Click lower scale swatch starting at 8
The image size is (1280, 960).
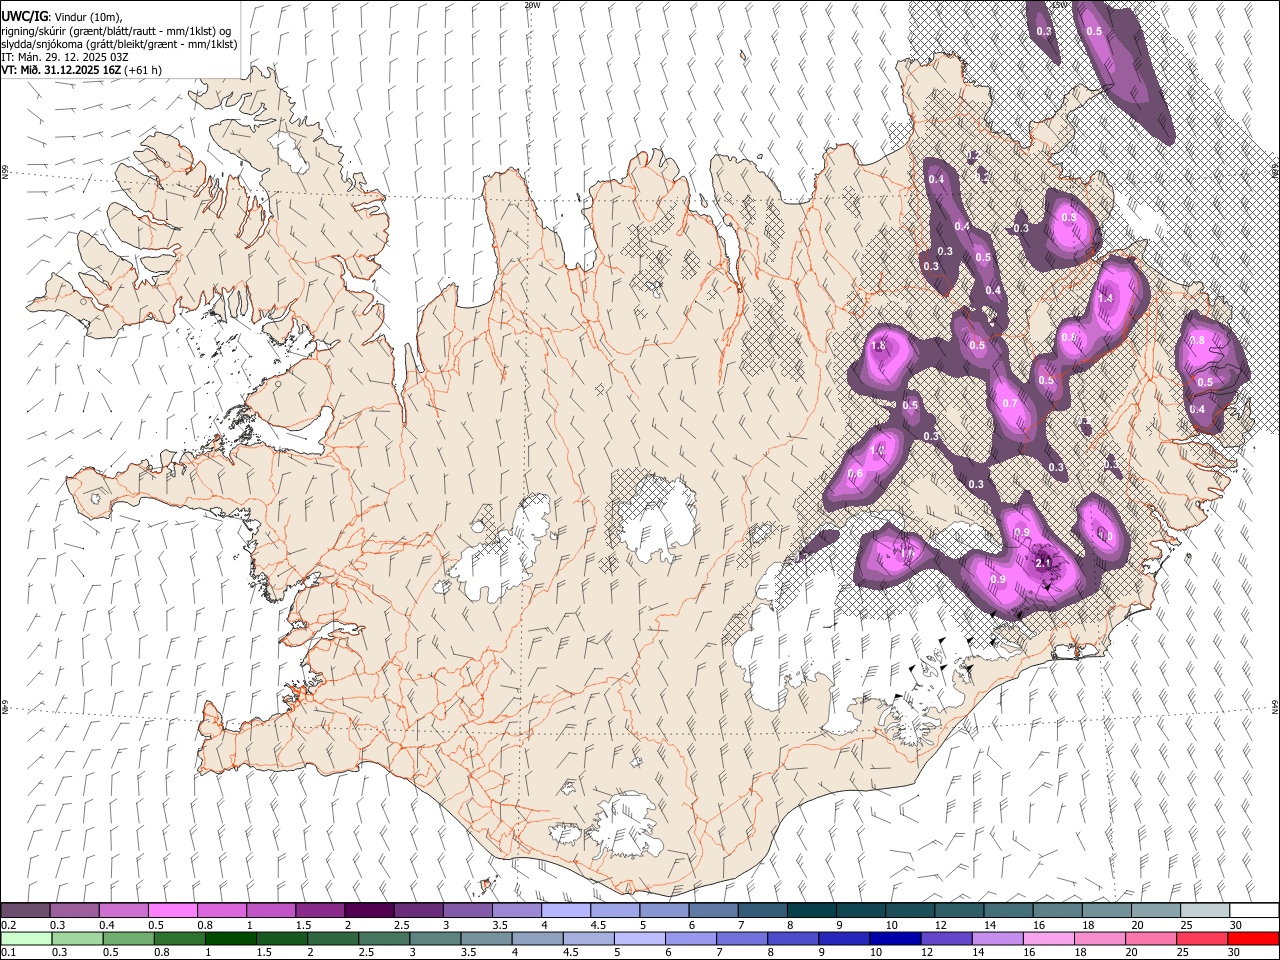(793, 938)
